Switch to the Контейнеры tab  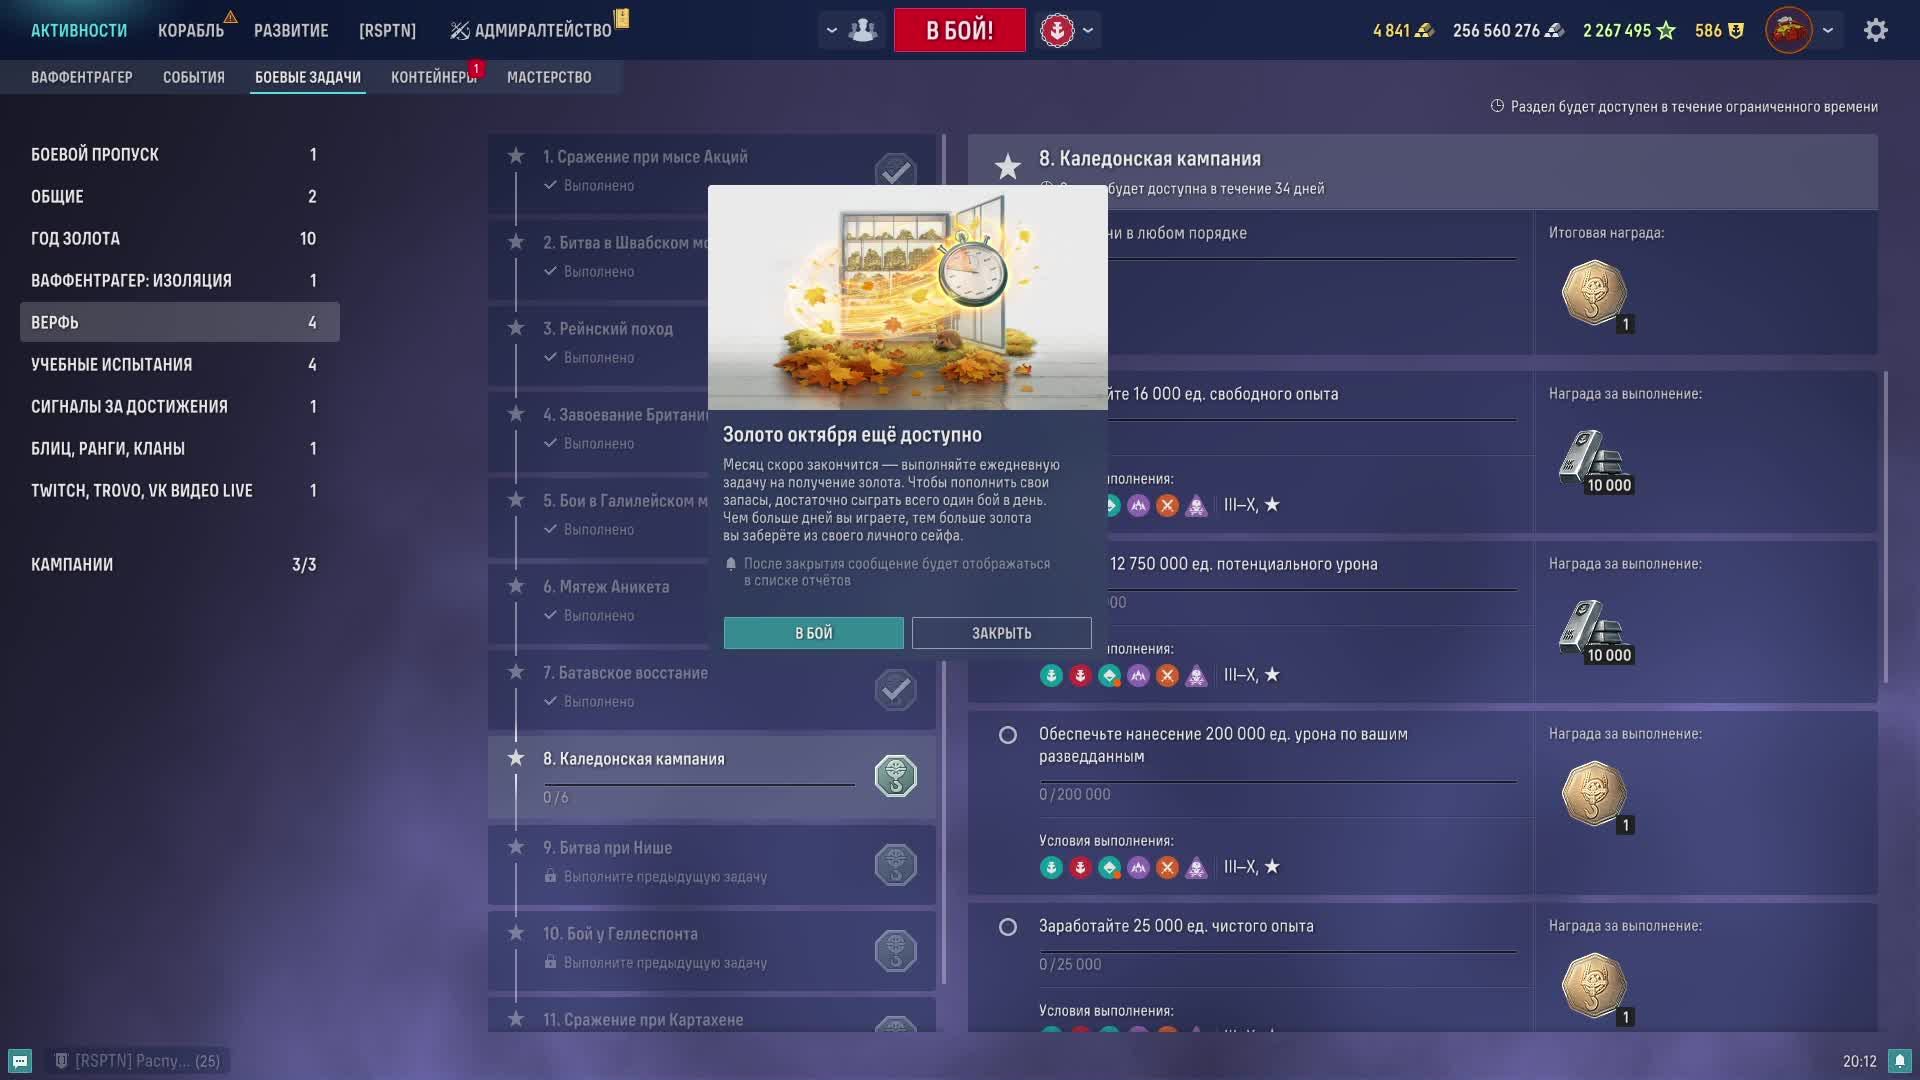(433, 77)
